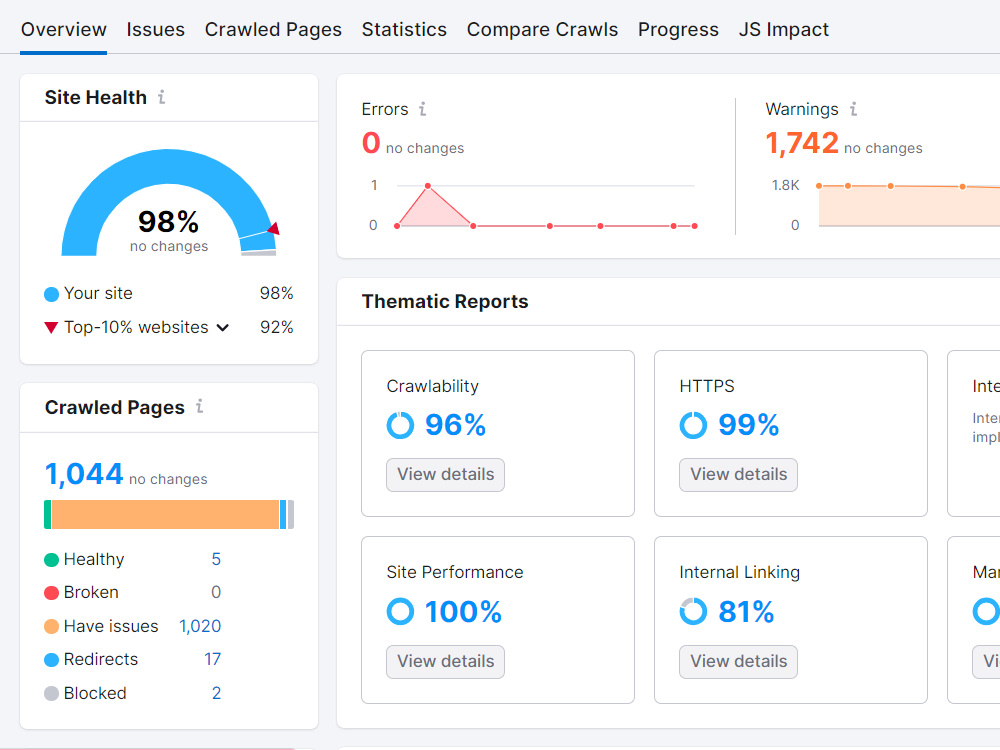Image resolution: width=1000 pixels, height=750 pixels.
Task: Click the orange segment of crawled pages bar
Action: click(x=165, y=515)
